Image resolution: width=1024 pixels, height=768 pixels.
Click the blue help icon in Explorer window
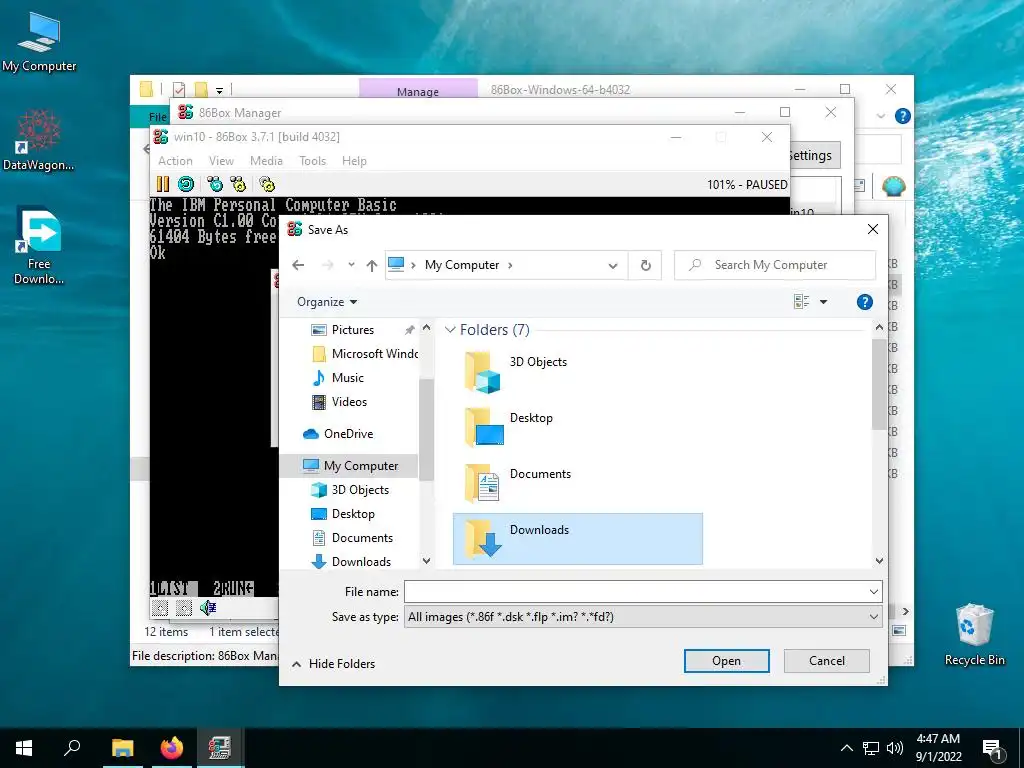coord(903,116)
